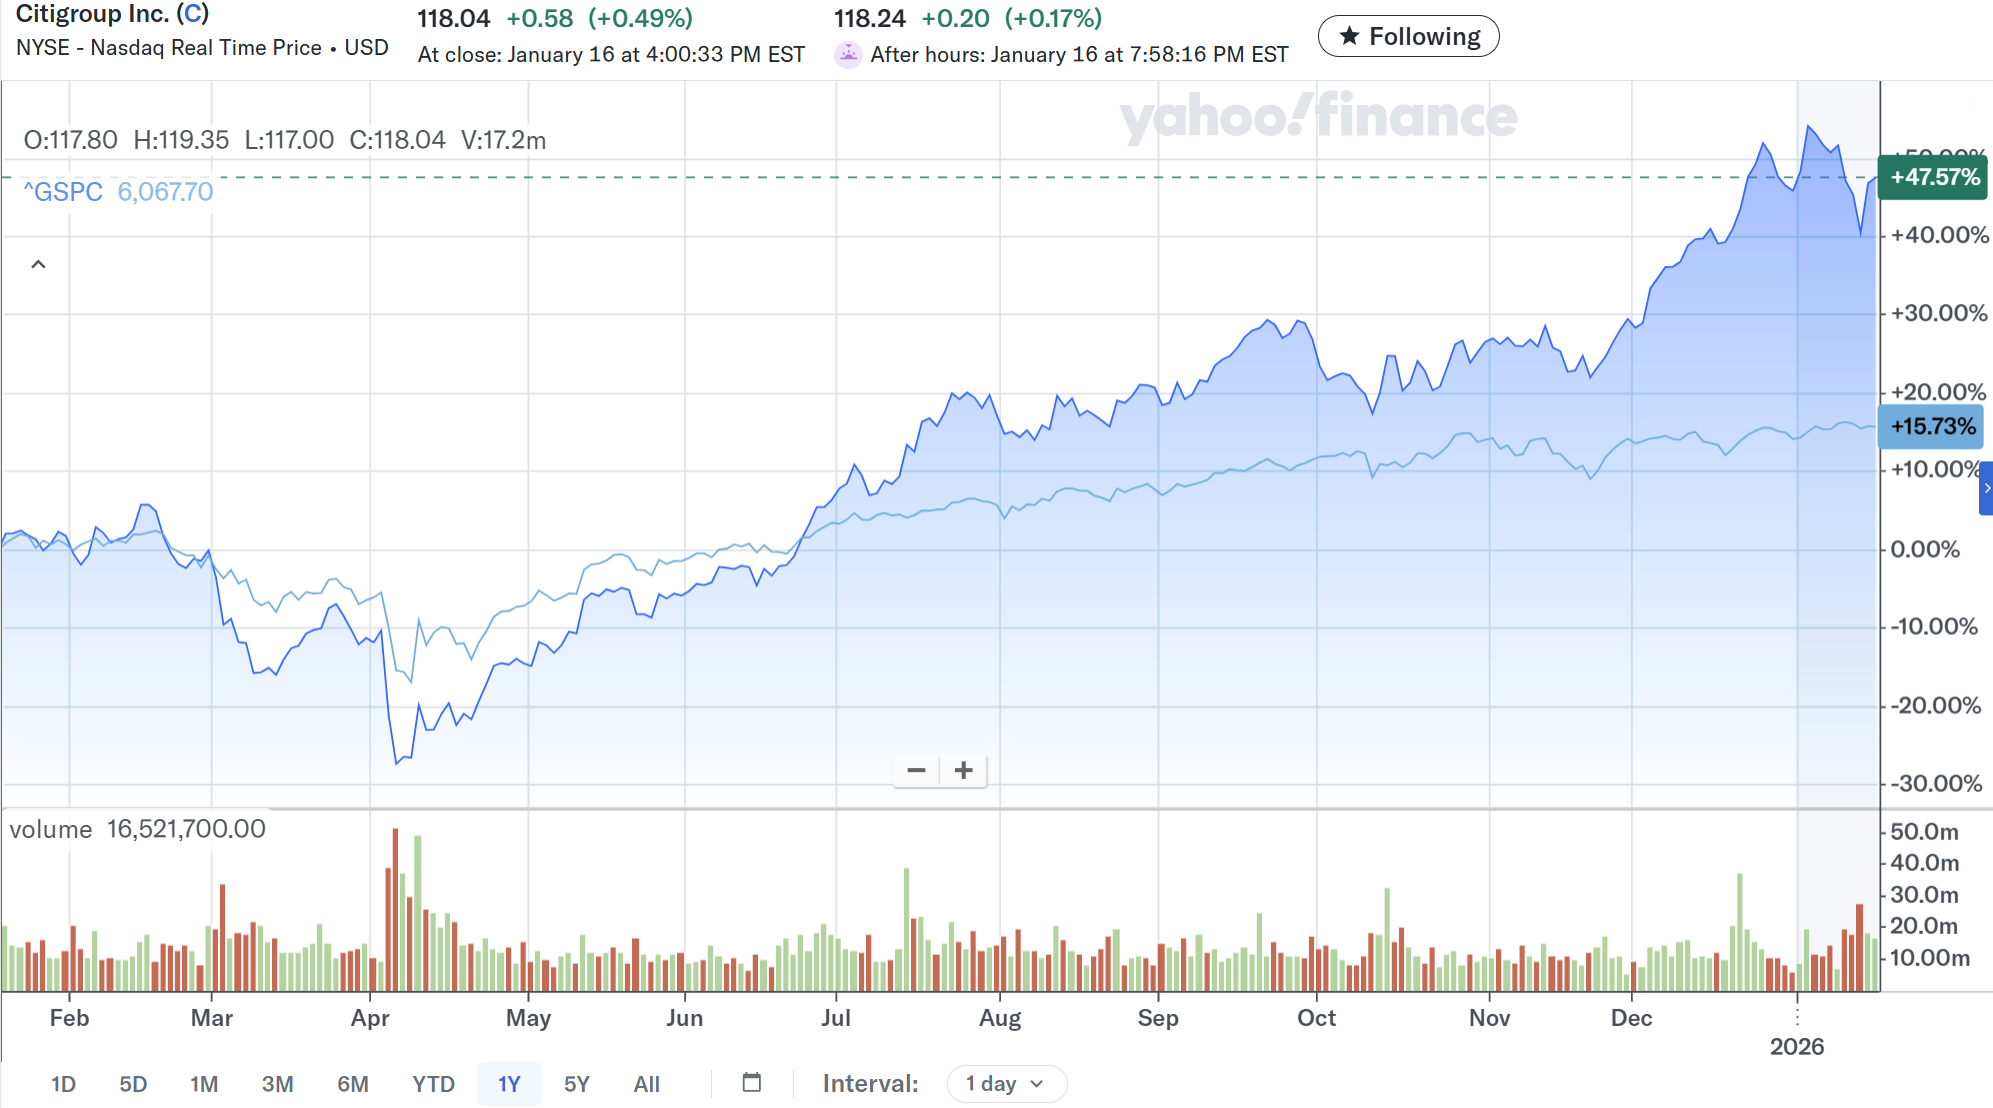Click the +15.73% comparison label
This screenshot has width=1993, height=1108.
point(1931,427)
